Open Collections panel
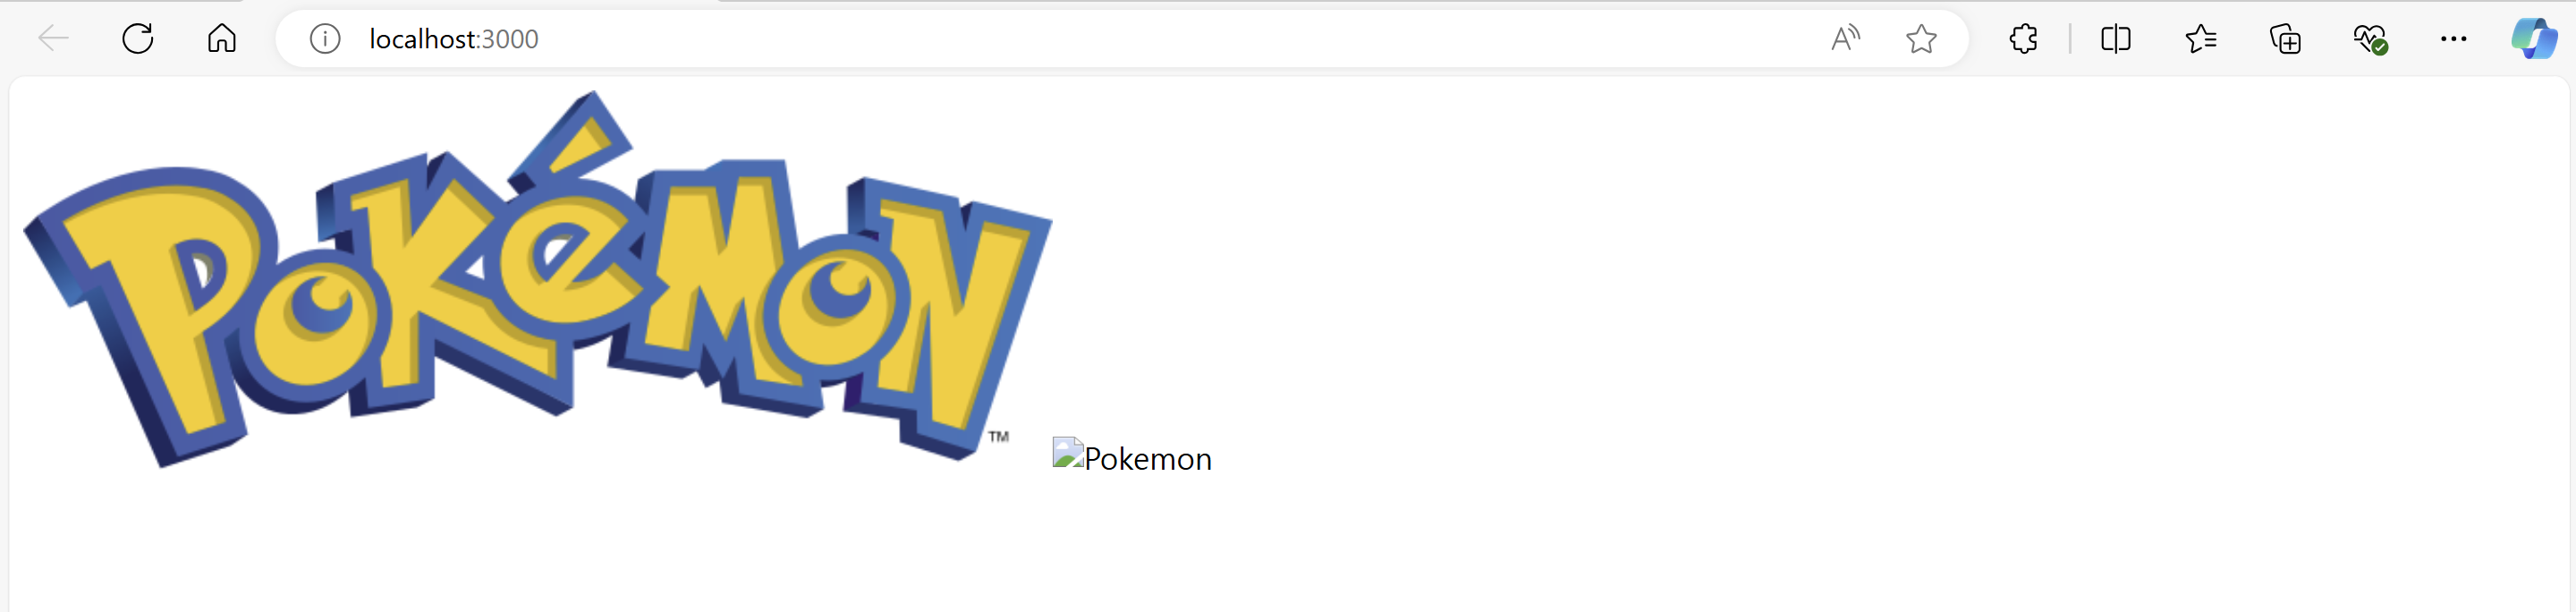Viewport: 2576px width, 612px height. pos(2285,39)
